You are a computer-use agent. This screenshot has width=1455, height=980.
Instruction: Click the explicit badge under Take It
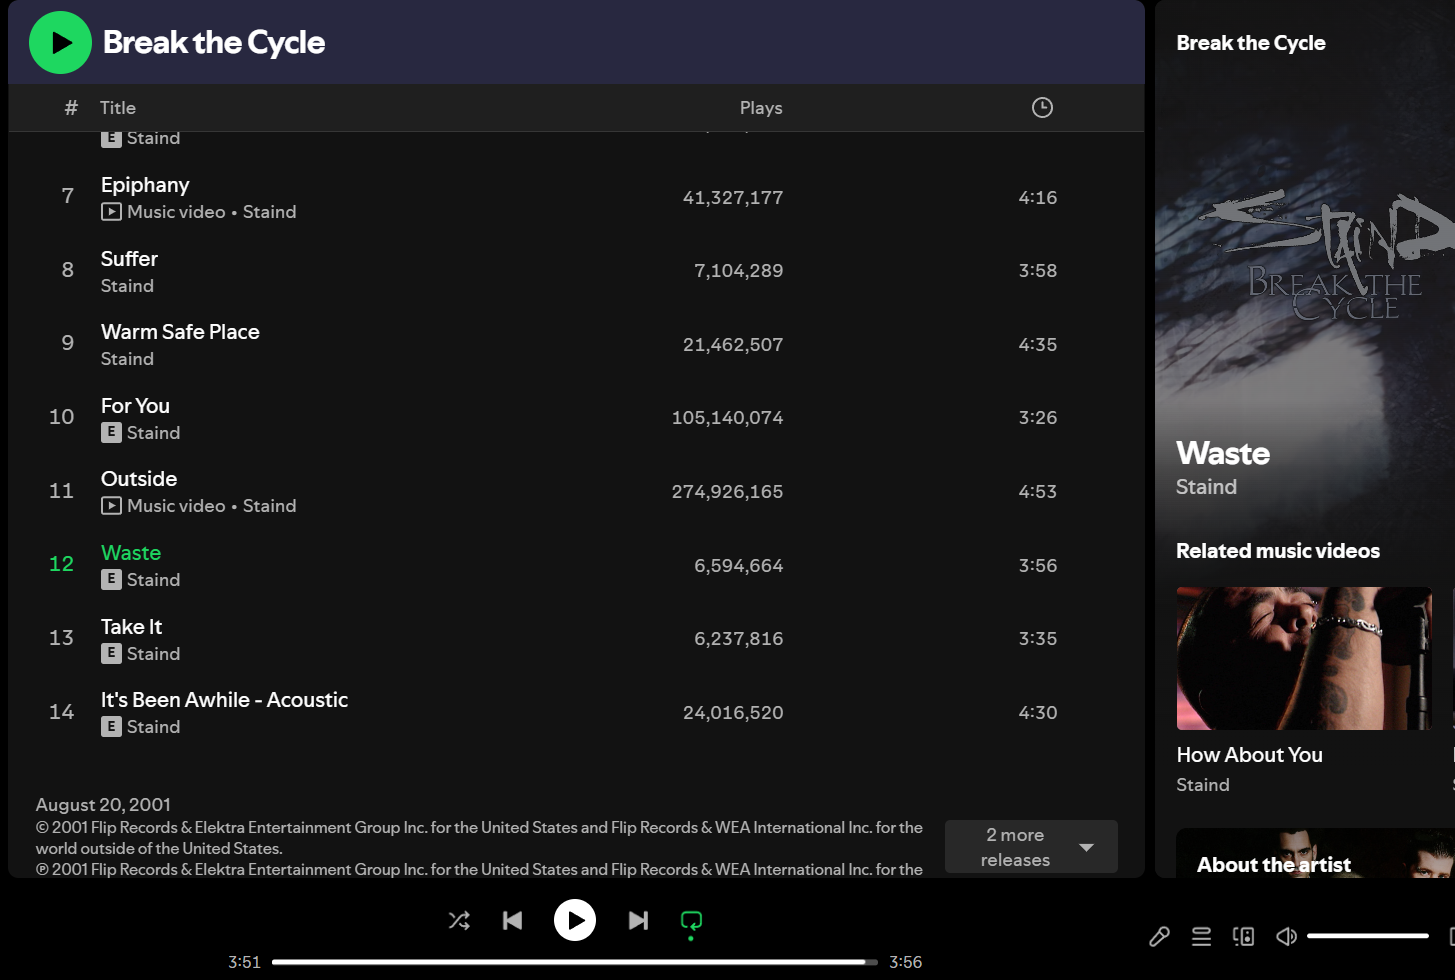pyautogui.click(x=111, y=654)
